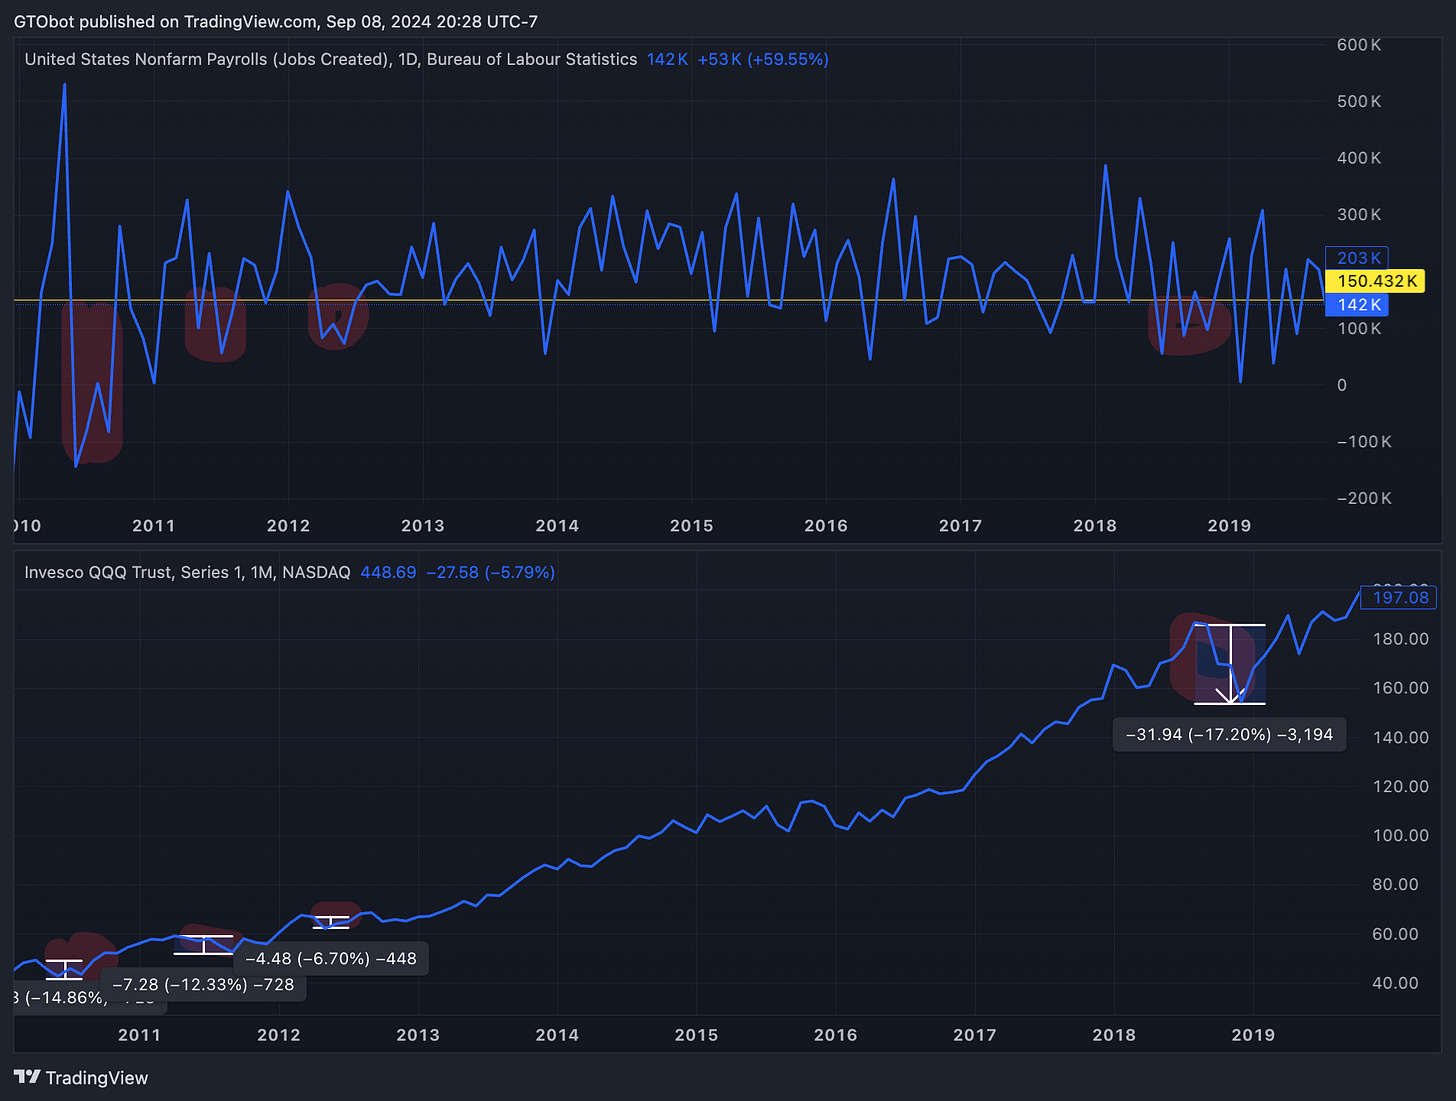Click the TradingView logo at bottom left
The height and width of the screenshot is (1101, 1456).
(81, 1077)
